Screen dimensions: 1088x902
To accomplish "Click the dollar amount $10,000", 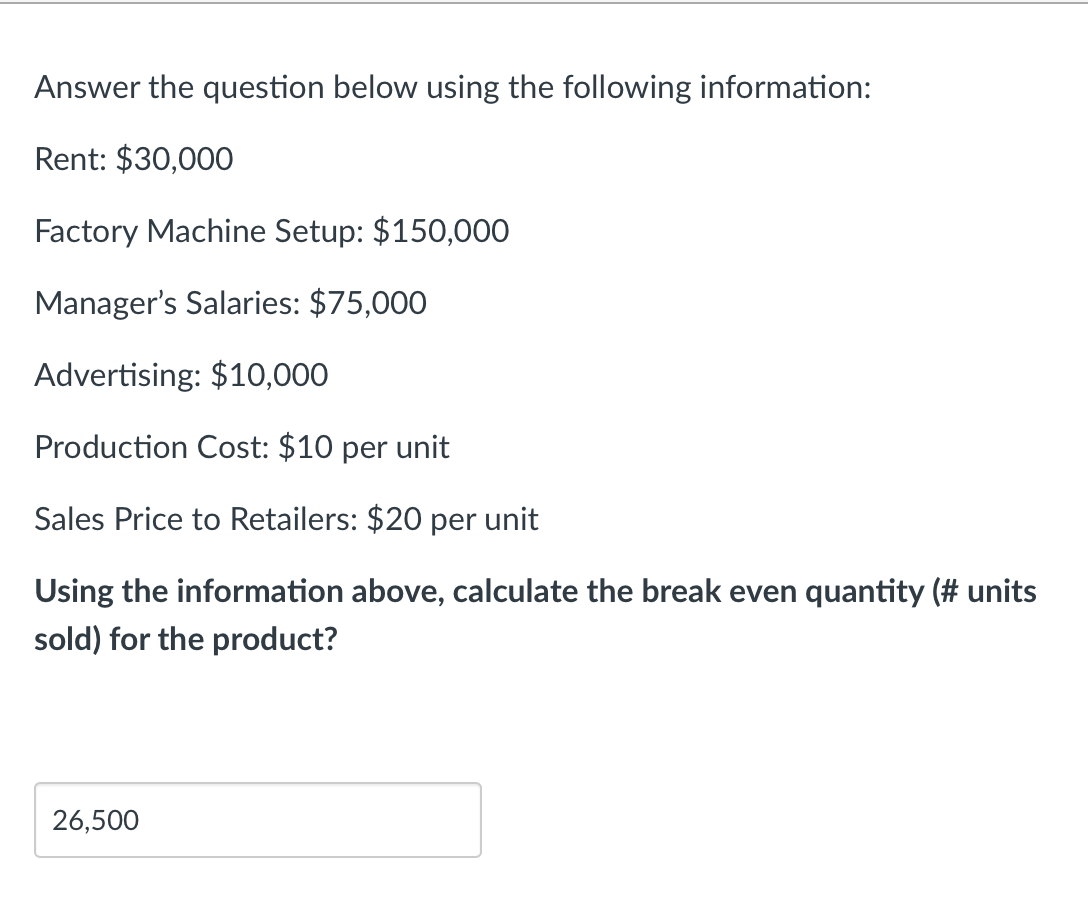I will [x=269, y=375].
